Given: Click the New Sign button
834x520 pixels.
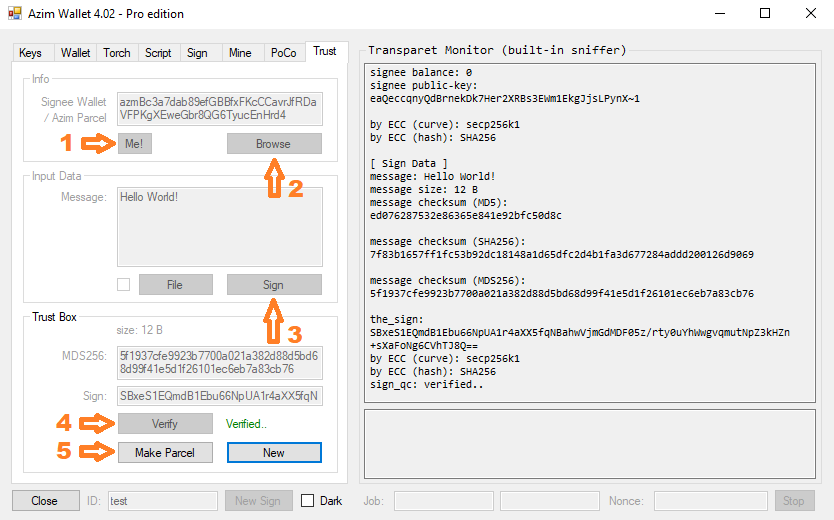Looking at the screenshot, I should click(258, 500).
